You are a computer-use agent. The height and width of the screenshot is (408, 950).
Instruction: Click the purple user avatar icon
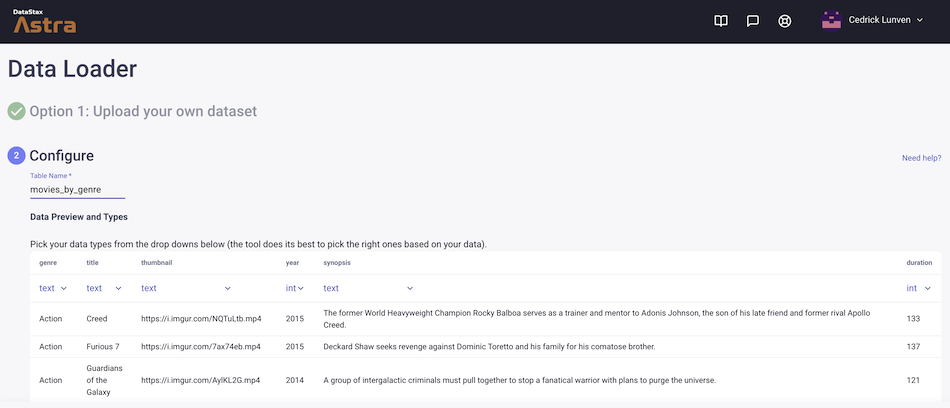831,20
